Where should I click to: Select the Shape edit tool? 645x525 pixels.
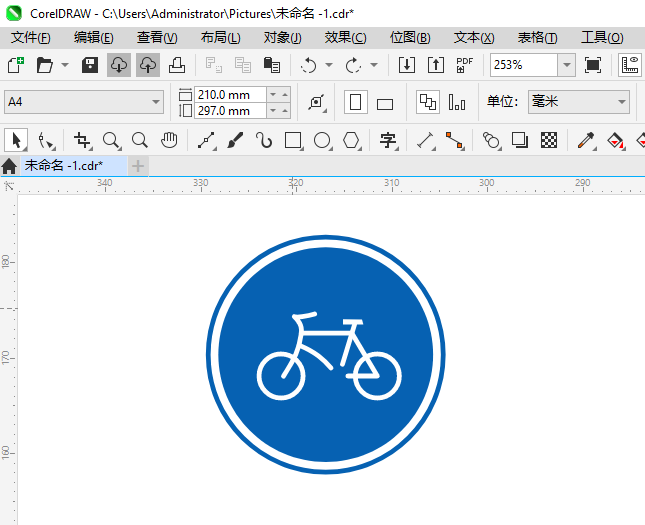45,141
